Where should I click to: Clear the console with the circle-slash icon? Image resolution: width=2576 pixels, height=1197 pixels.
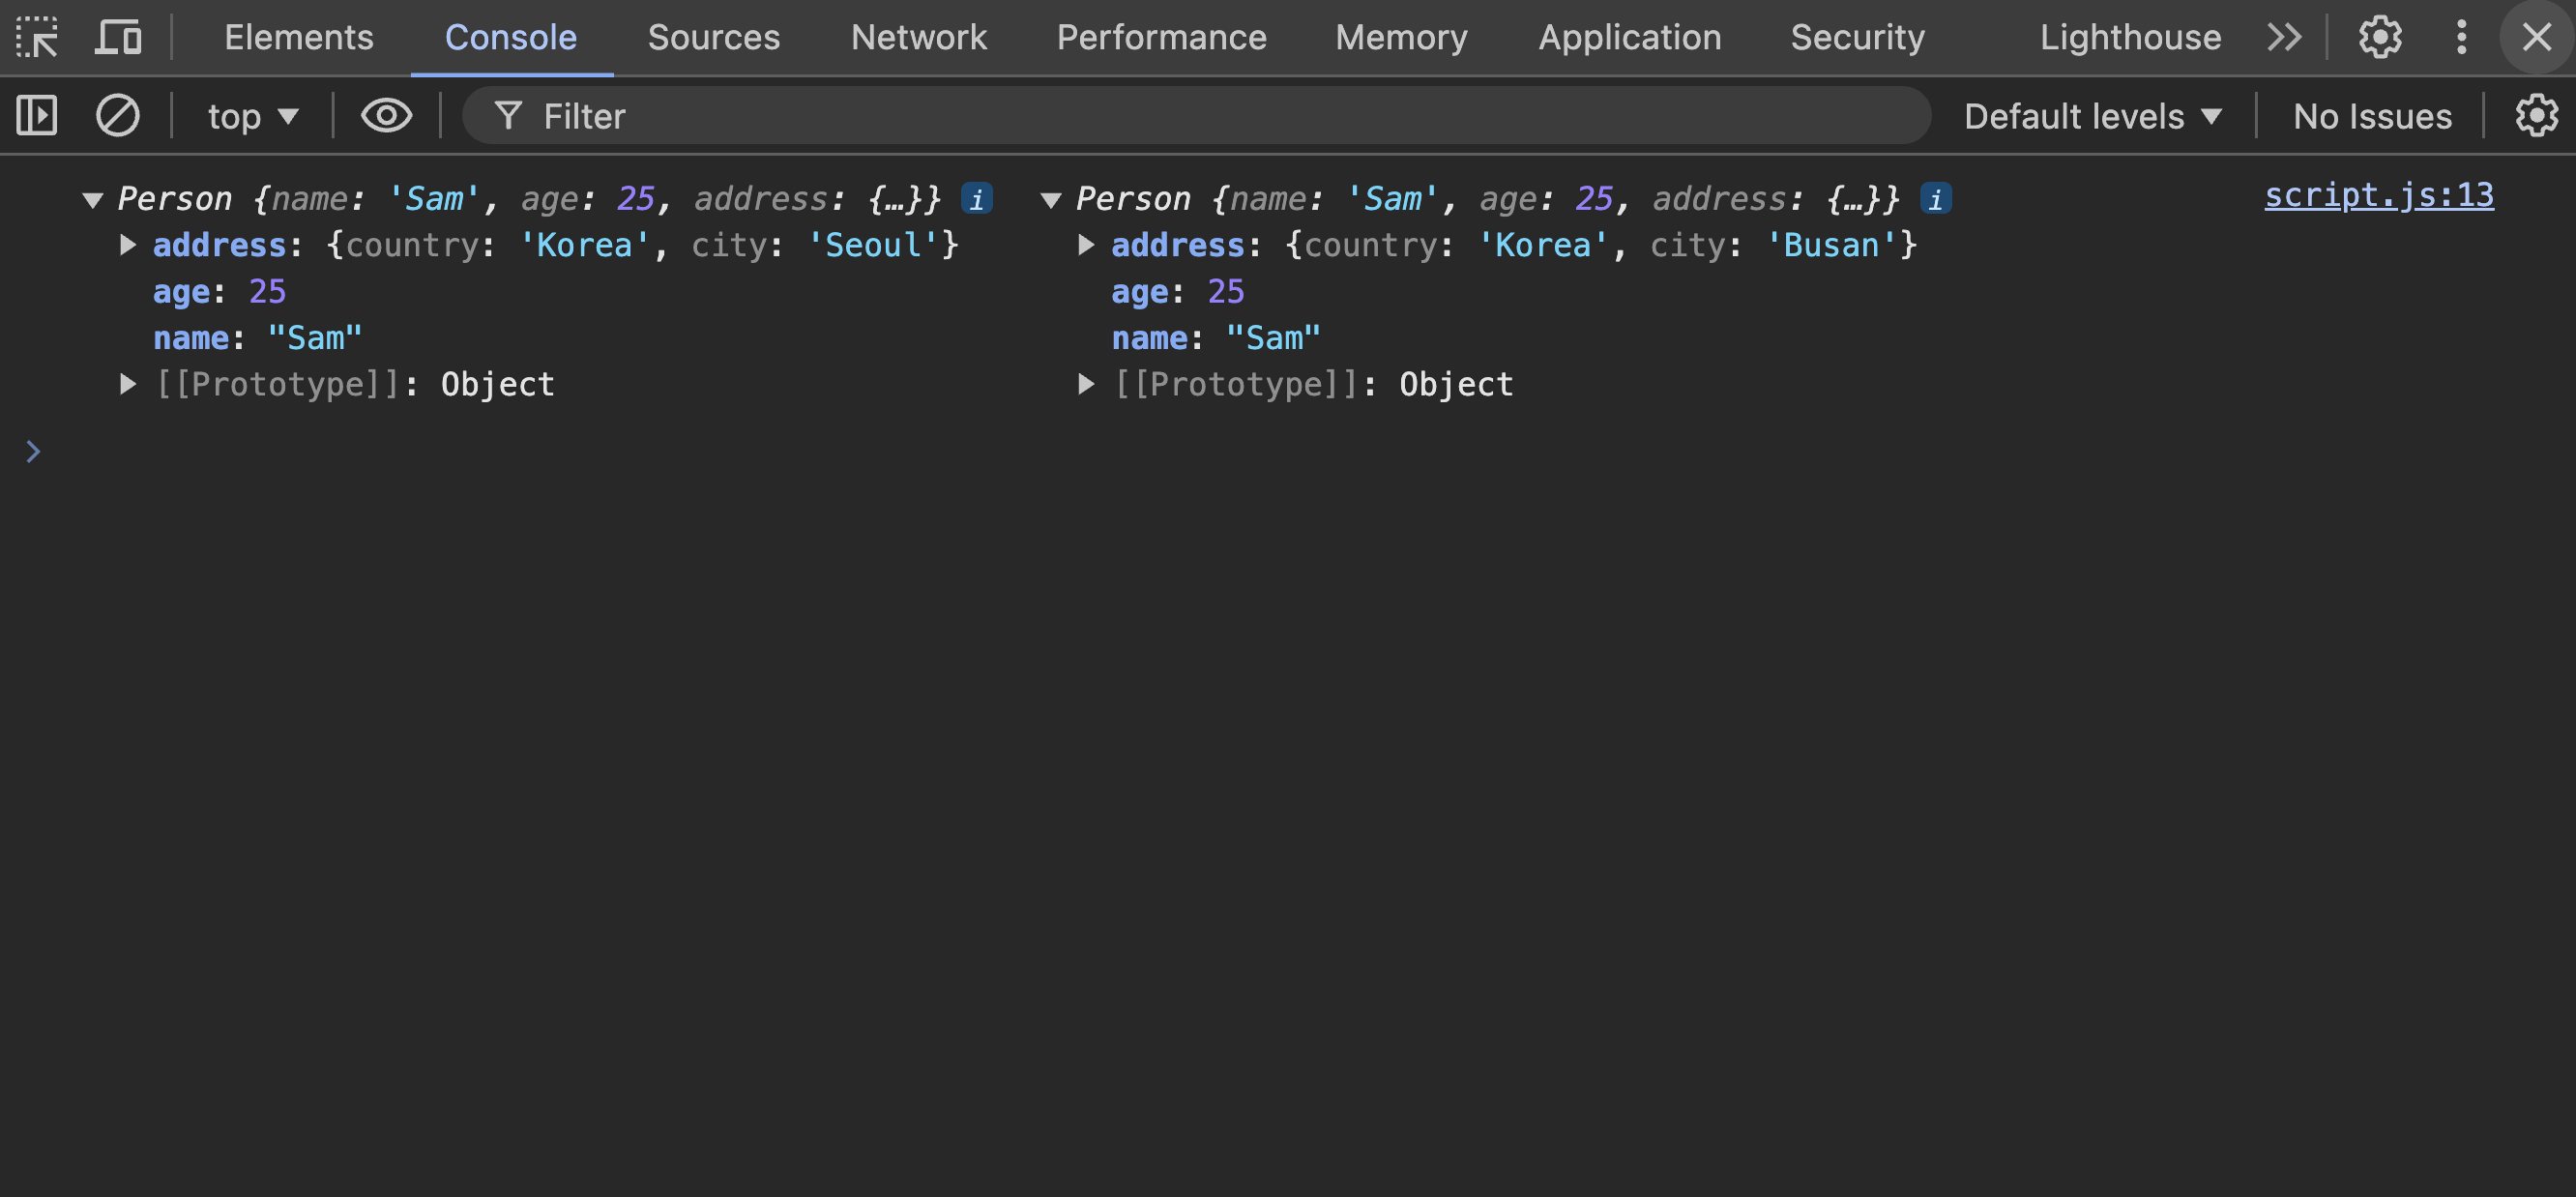point(117,116)
